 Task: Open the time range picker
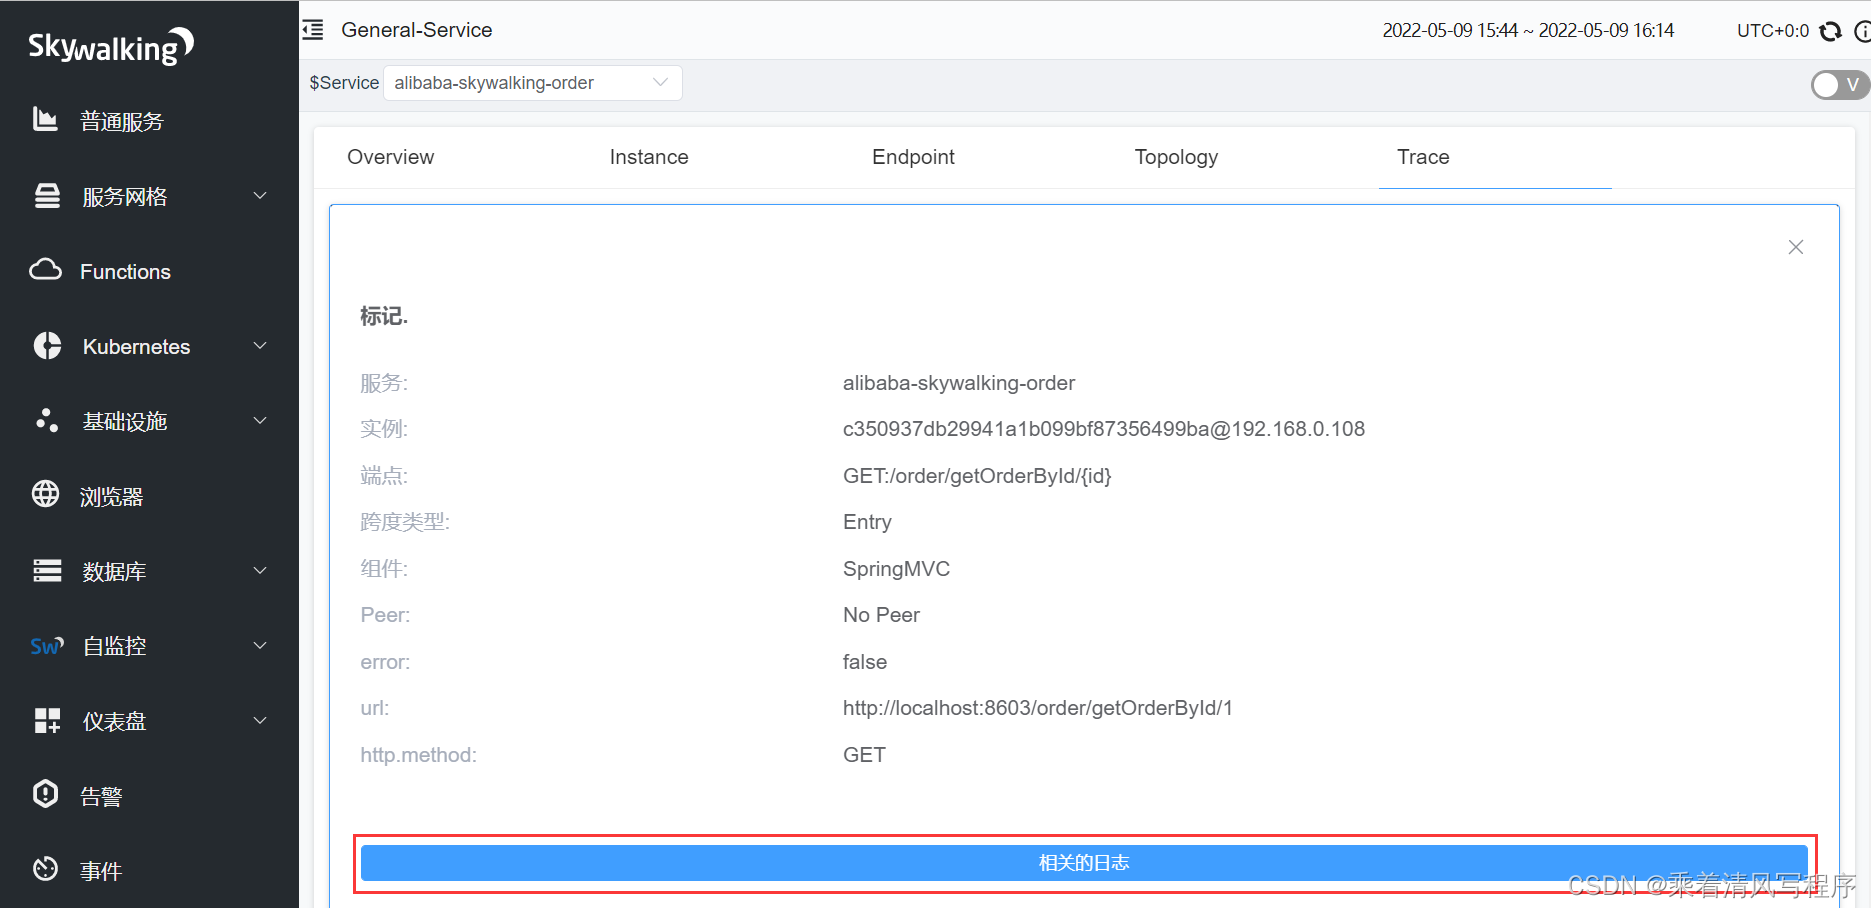(x=1528, y=31)
